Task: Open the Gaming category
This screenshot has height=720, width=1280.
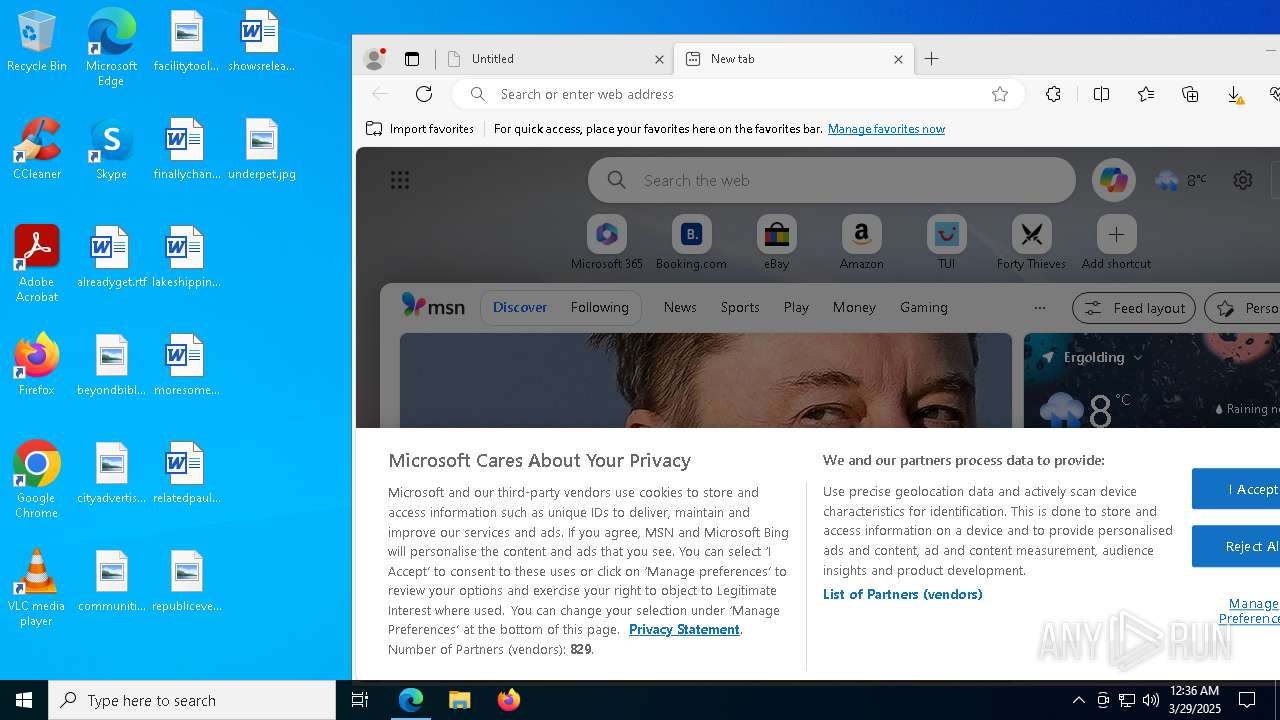Action: (924, 308)
